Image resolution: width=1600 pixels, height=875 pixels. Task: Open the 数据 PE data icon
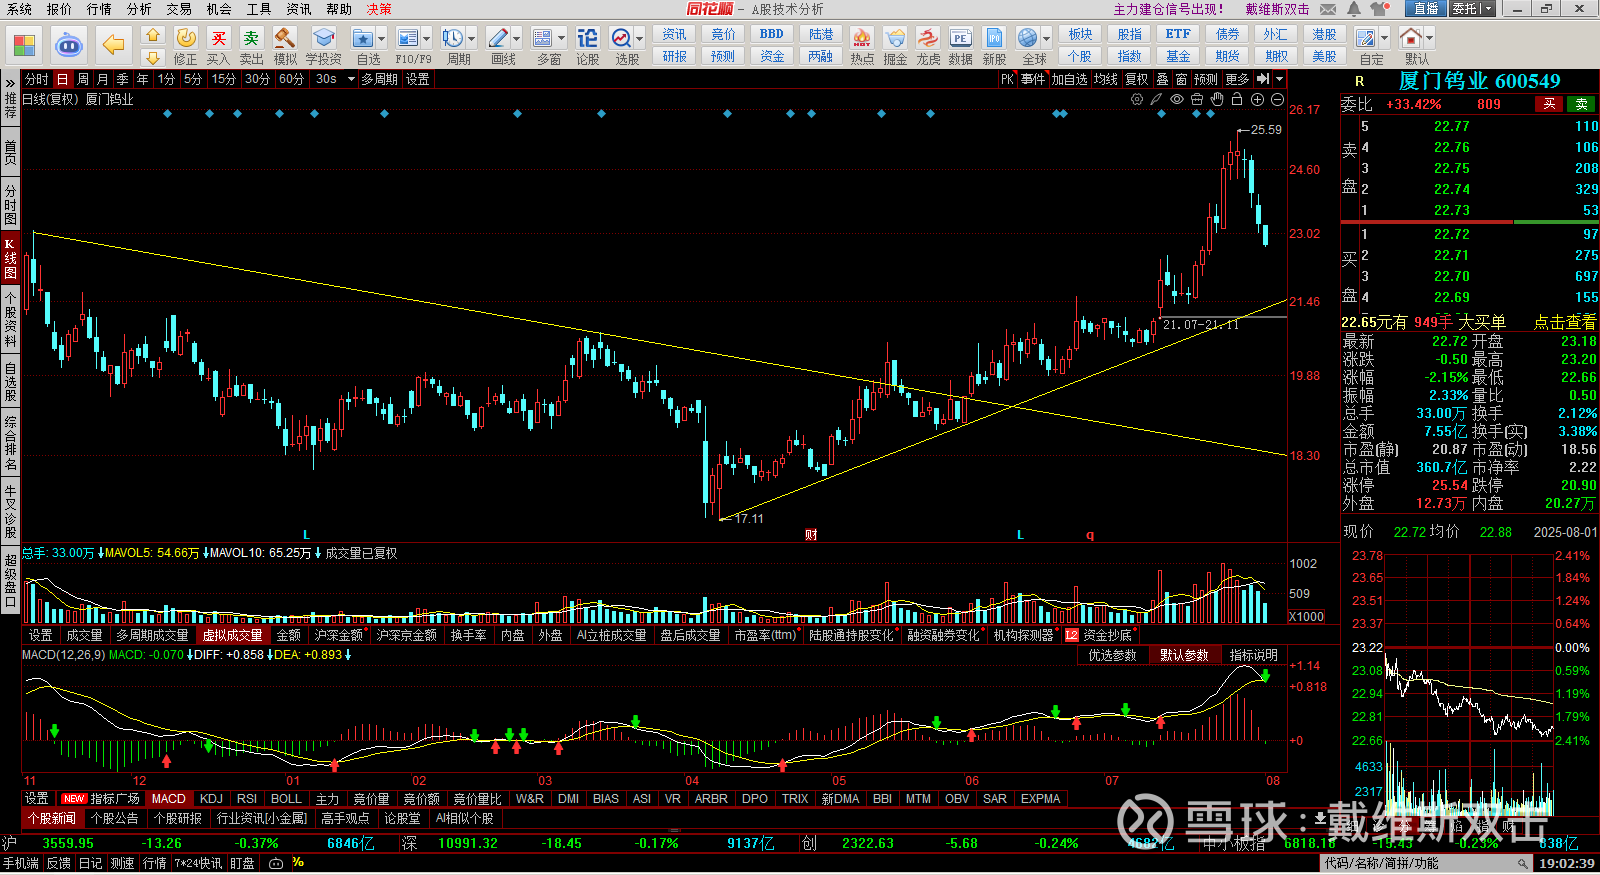point(961,39)
